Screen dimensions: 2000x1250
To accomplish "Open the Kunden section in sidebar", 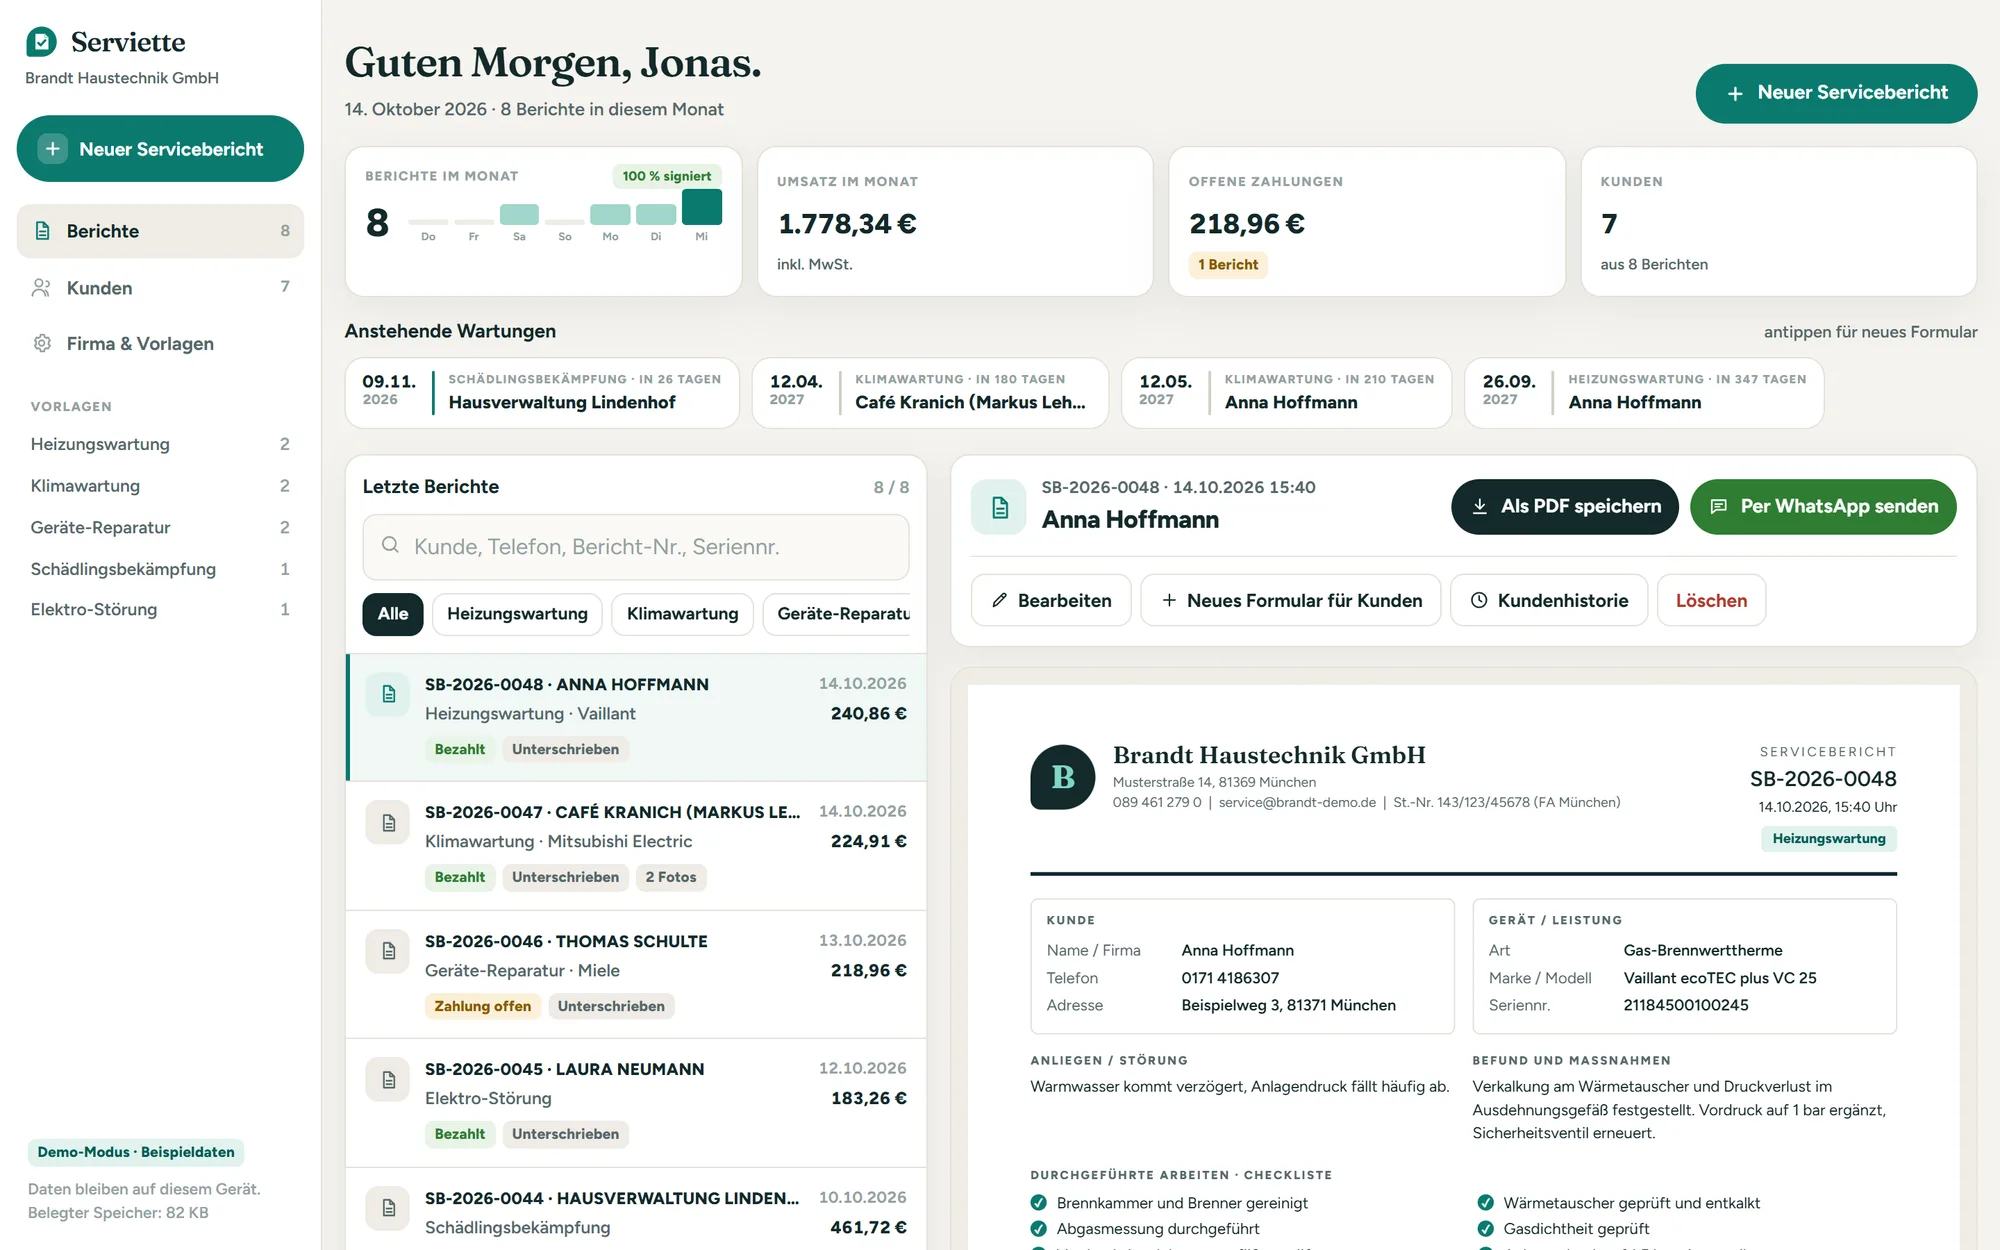I will (160, 288).
